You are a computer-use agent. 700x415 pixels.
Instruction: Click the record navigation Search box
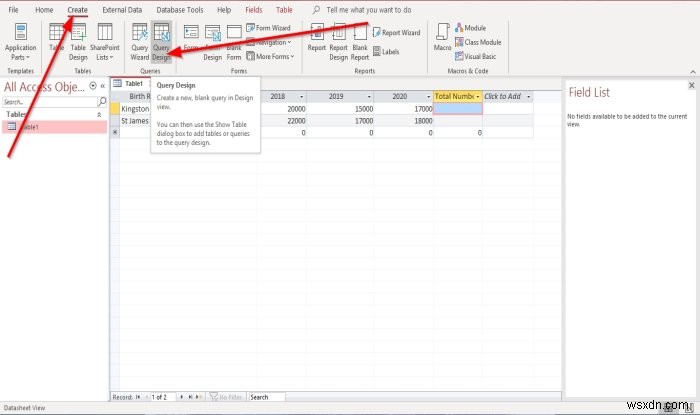pyautogui.click(x=266, y=397)
